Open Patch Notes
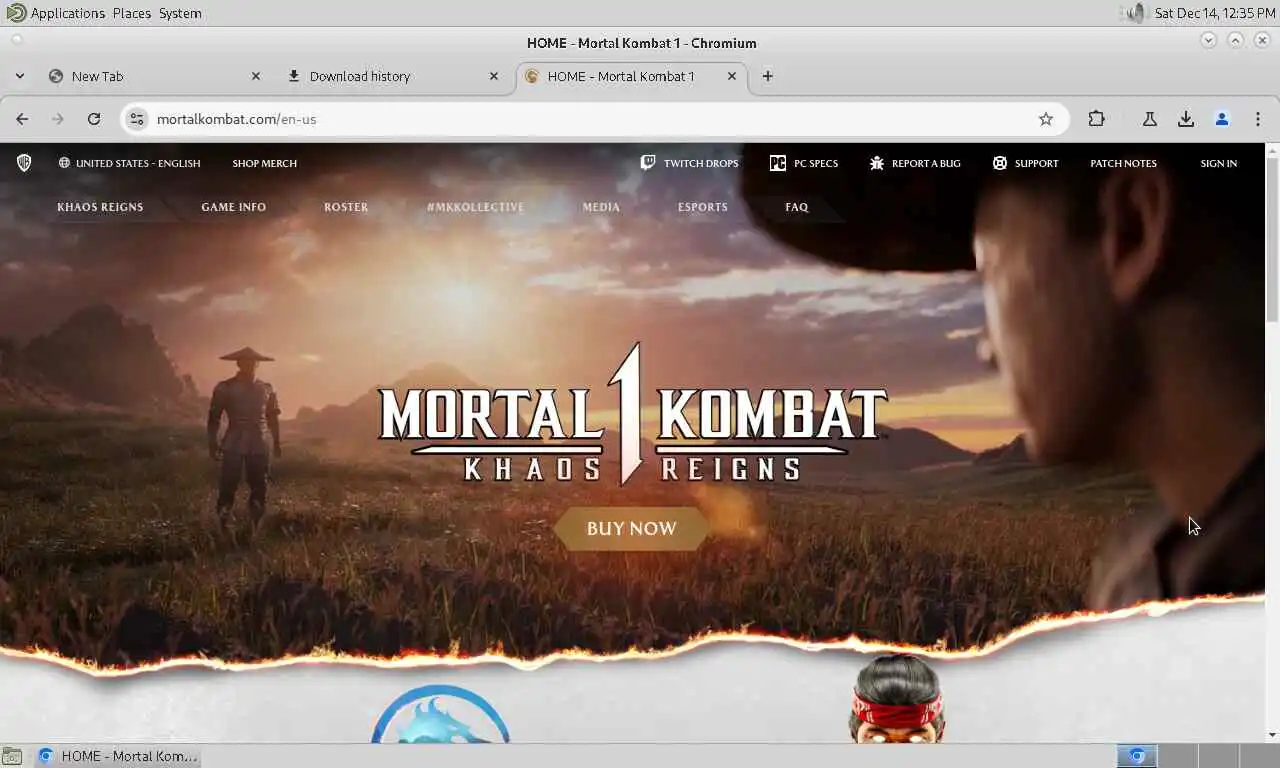 pos(1123,163)
